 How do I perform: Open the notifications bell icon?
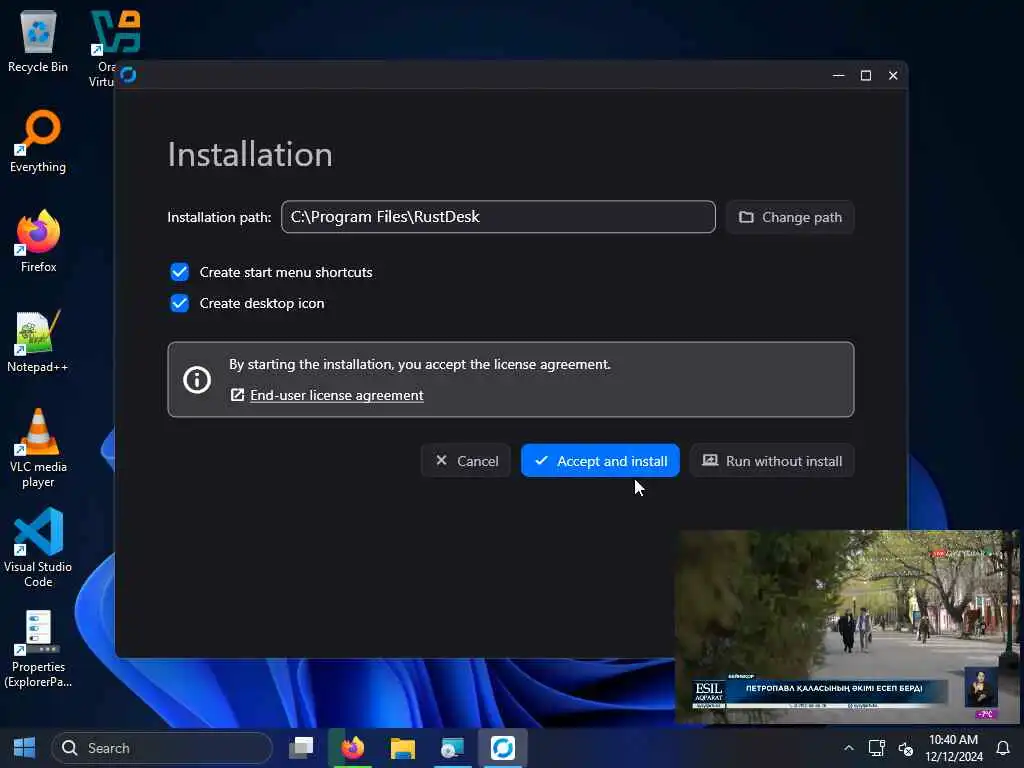coord(1003,748)
